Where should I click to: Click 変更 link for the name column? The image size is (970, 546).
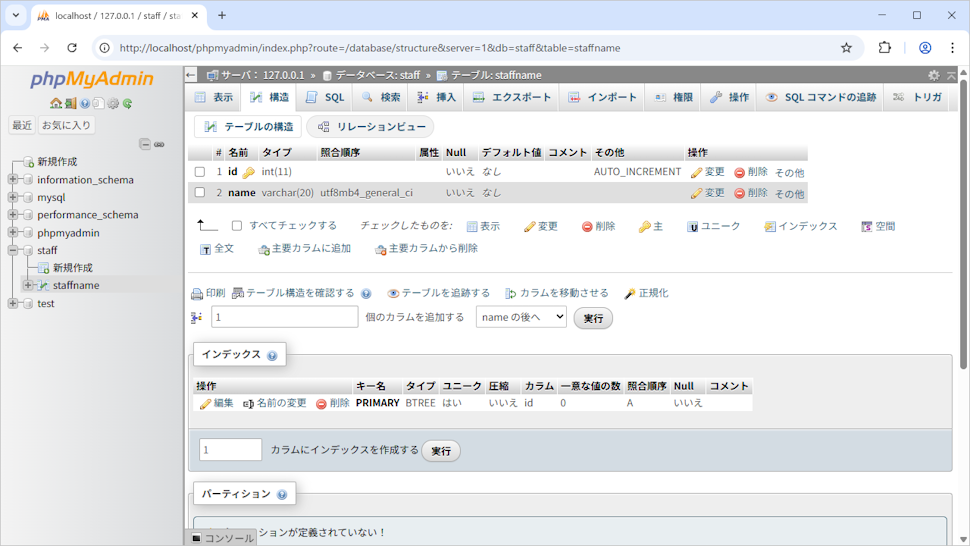708,193
